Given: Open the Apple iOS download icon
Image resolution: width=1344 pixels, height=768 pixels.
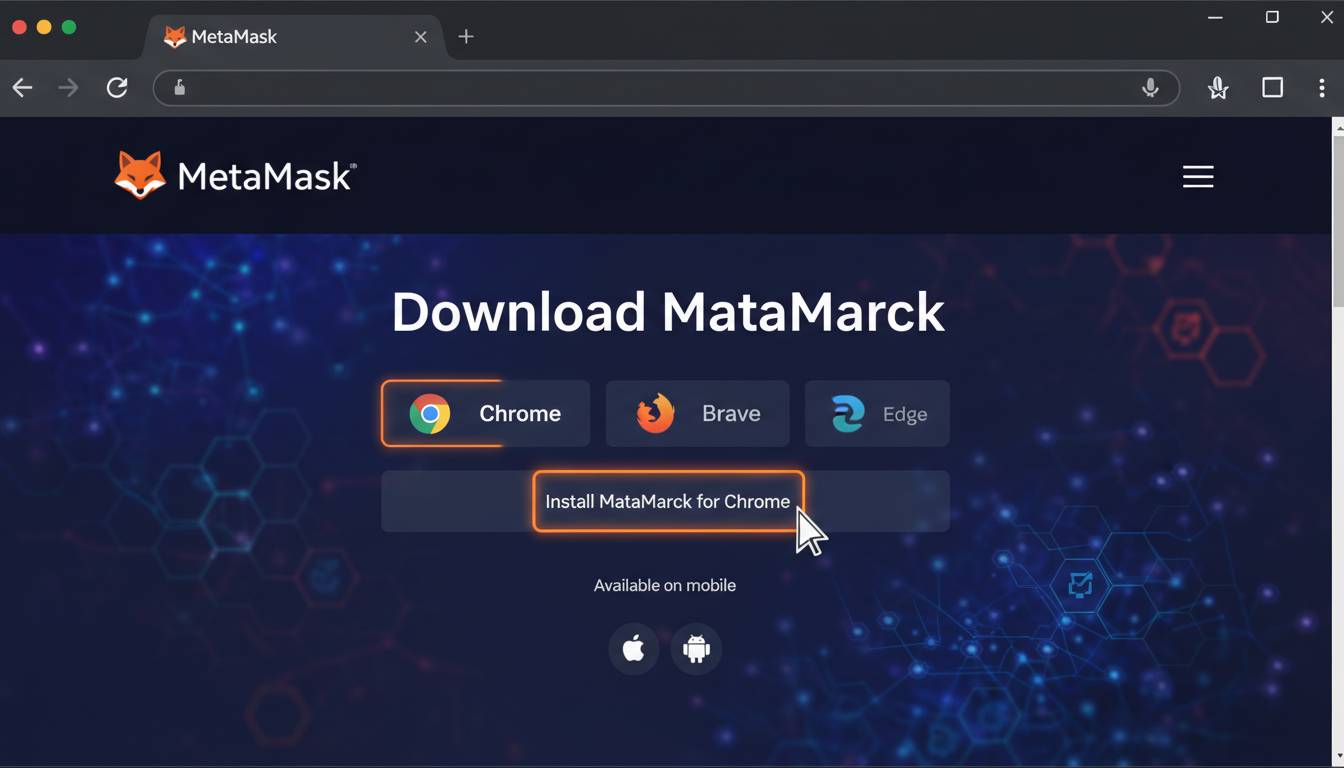Looking at the screenshot, I should coord(633,649).
